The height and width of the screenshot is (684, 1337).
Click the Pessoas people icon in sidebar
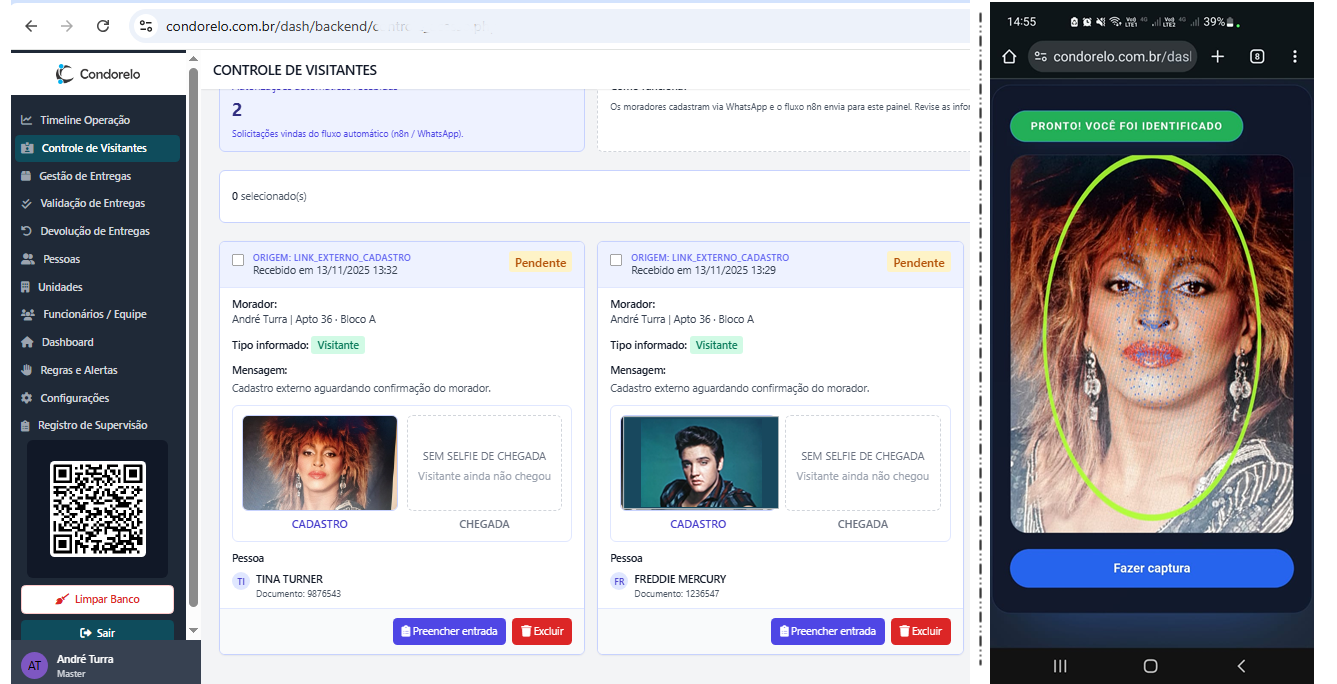(x=28, y=259)
